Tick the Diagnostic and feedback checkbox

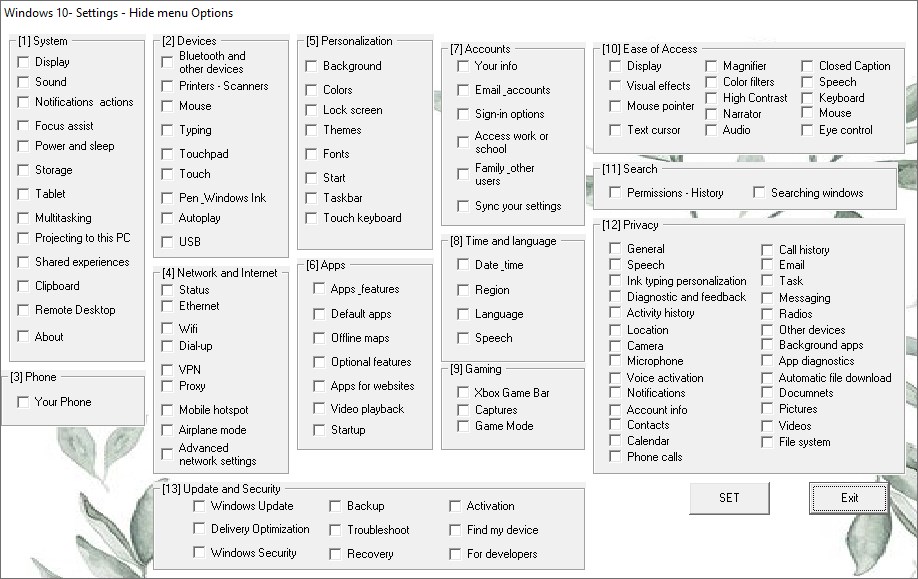[x=615, y=297]
